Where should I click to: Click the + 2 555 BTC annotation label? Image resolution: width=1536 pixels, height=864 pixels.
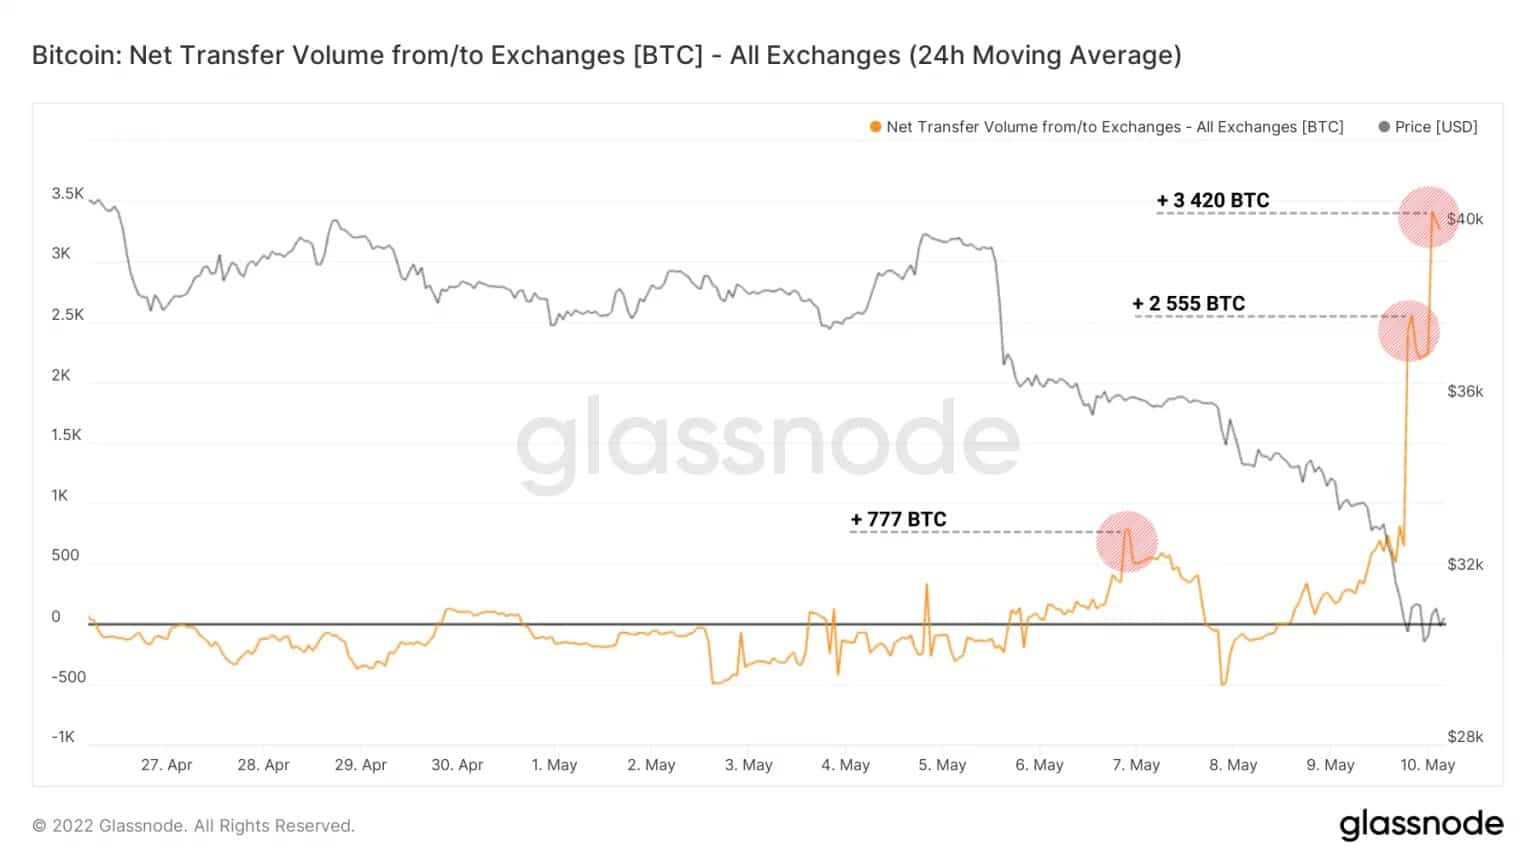[1189, 303]
